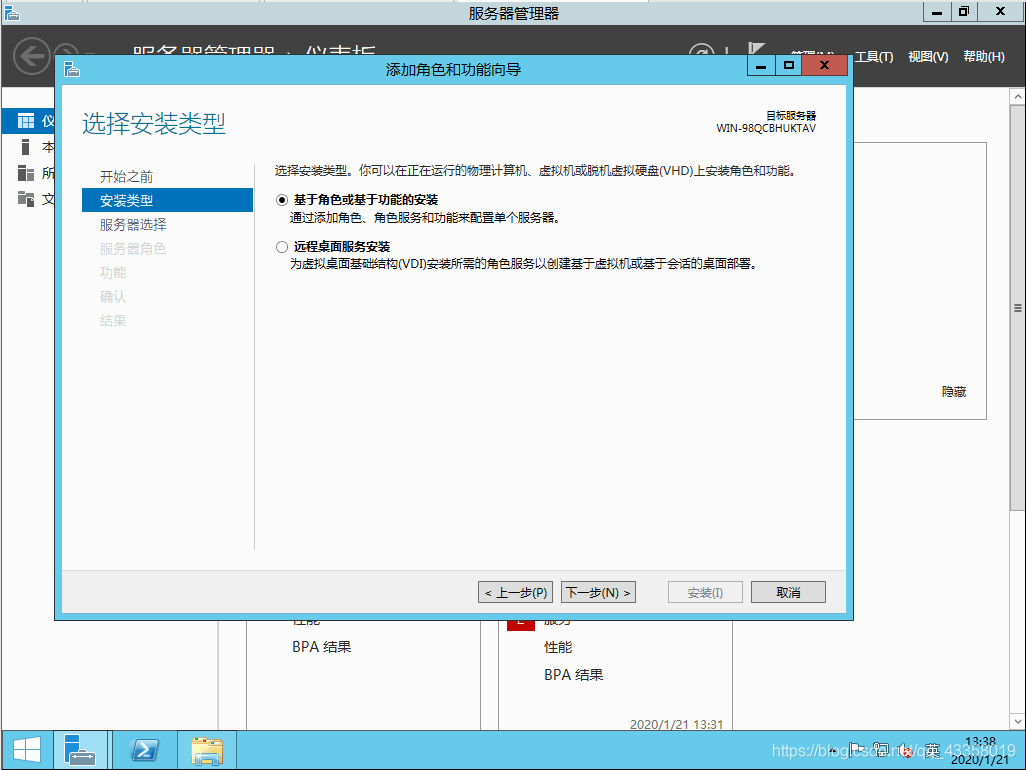The height and width of the screenshot is (770, 1026).
Task: Select file and storage services sidebar icon
Action: (26, 198)
